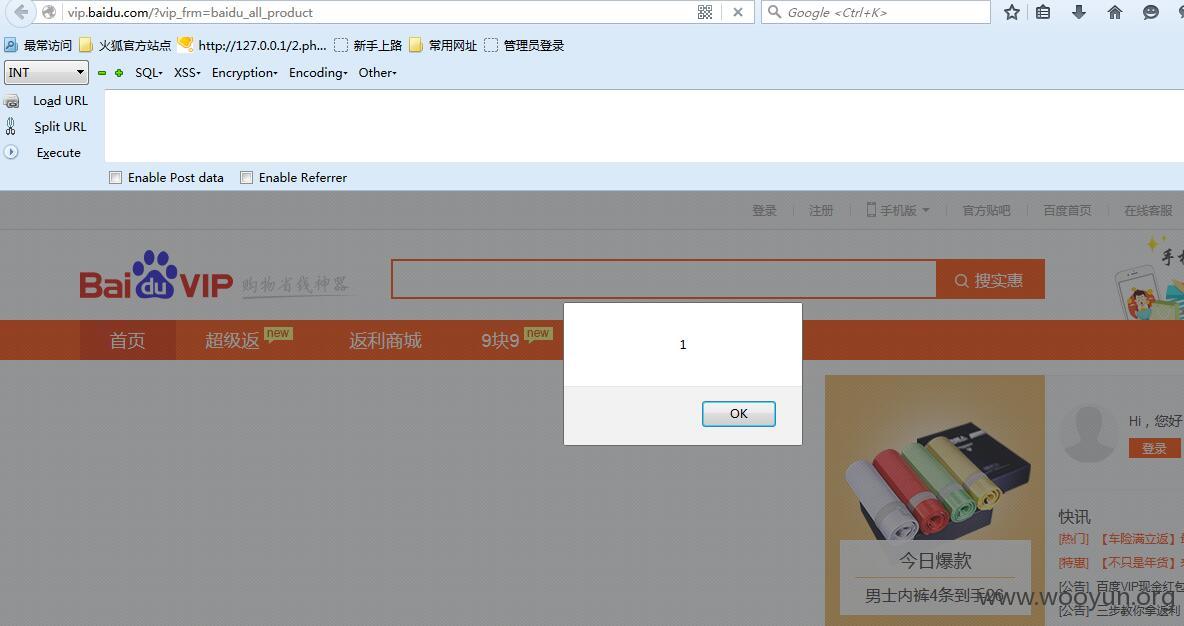Screen dimensions: 1184x626
Task: Click 男士内裤4条 product caption
Action: [x=934, y=595]
